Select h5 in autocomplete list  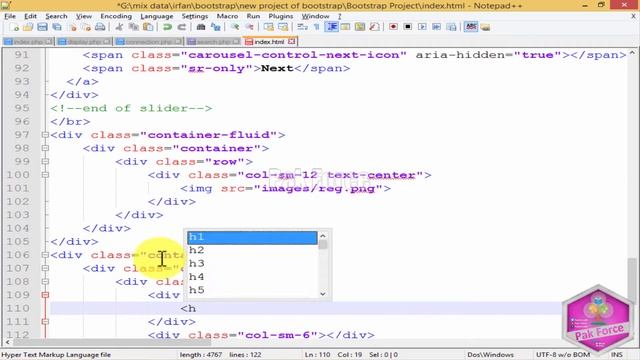[252, 290]
